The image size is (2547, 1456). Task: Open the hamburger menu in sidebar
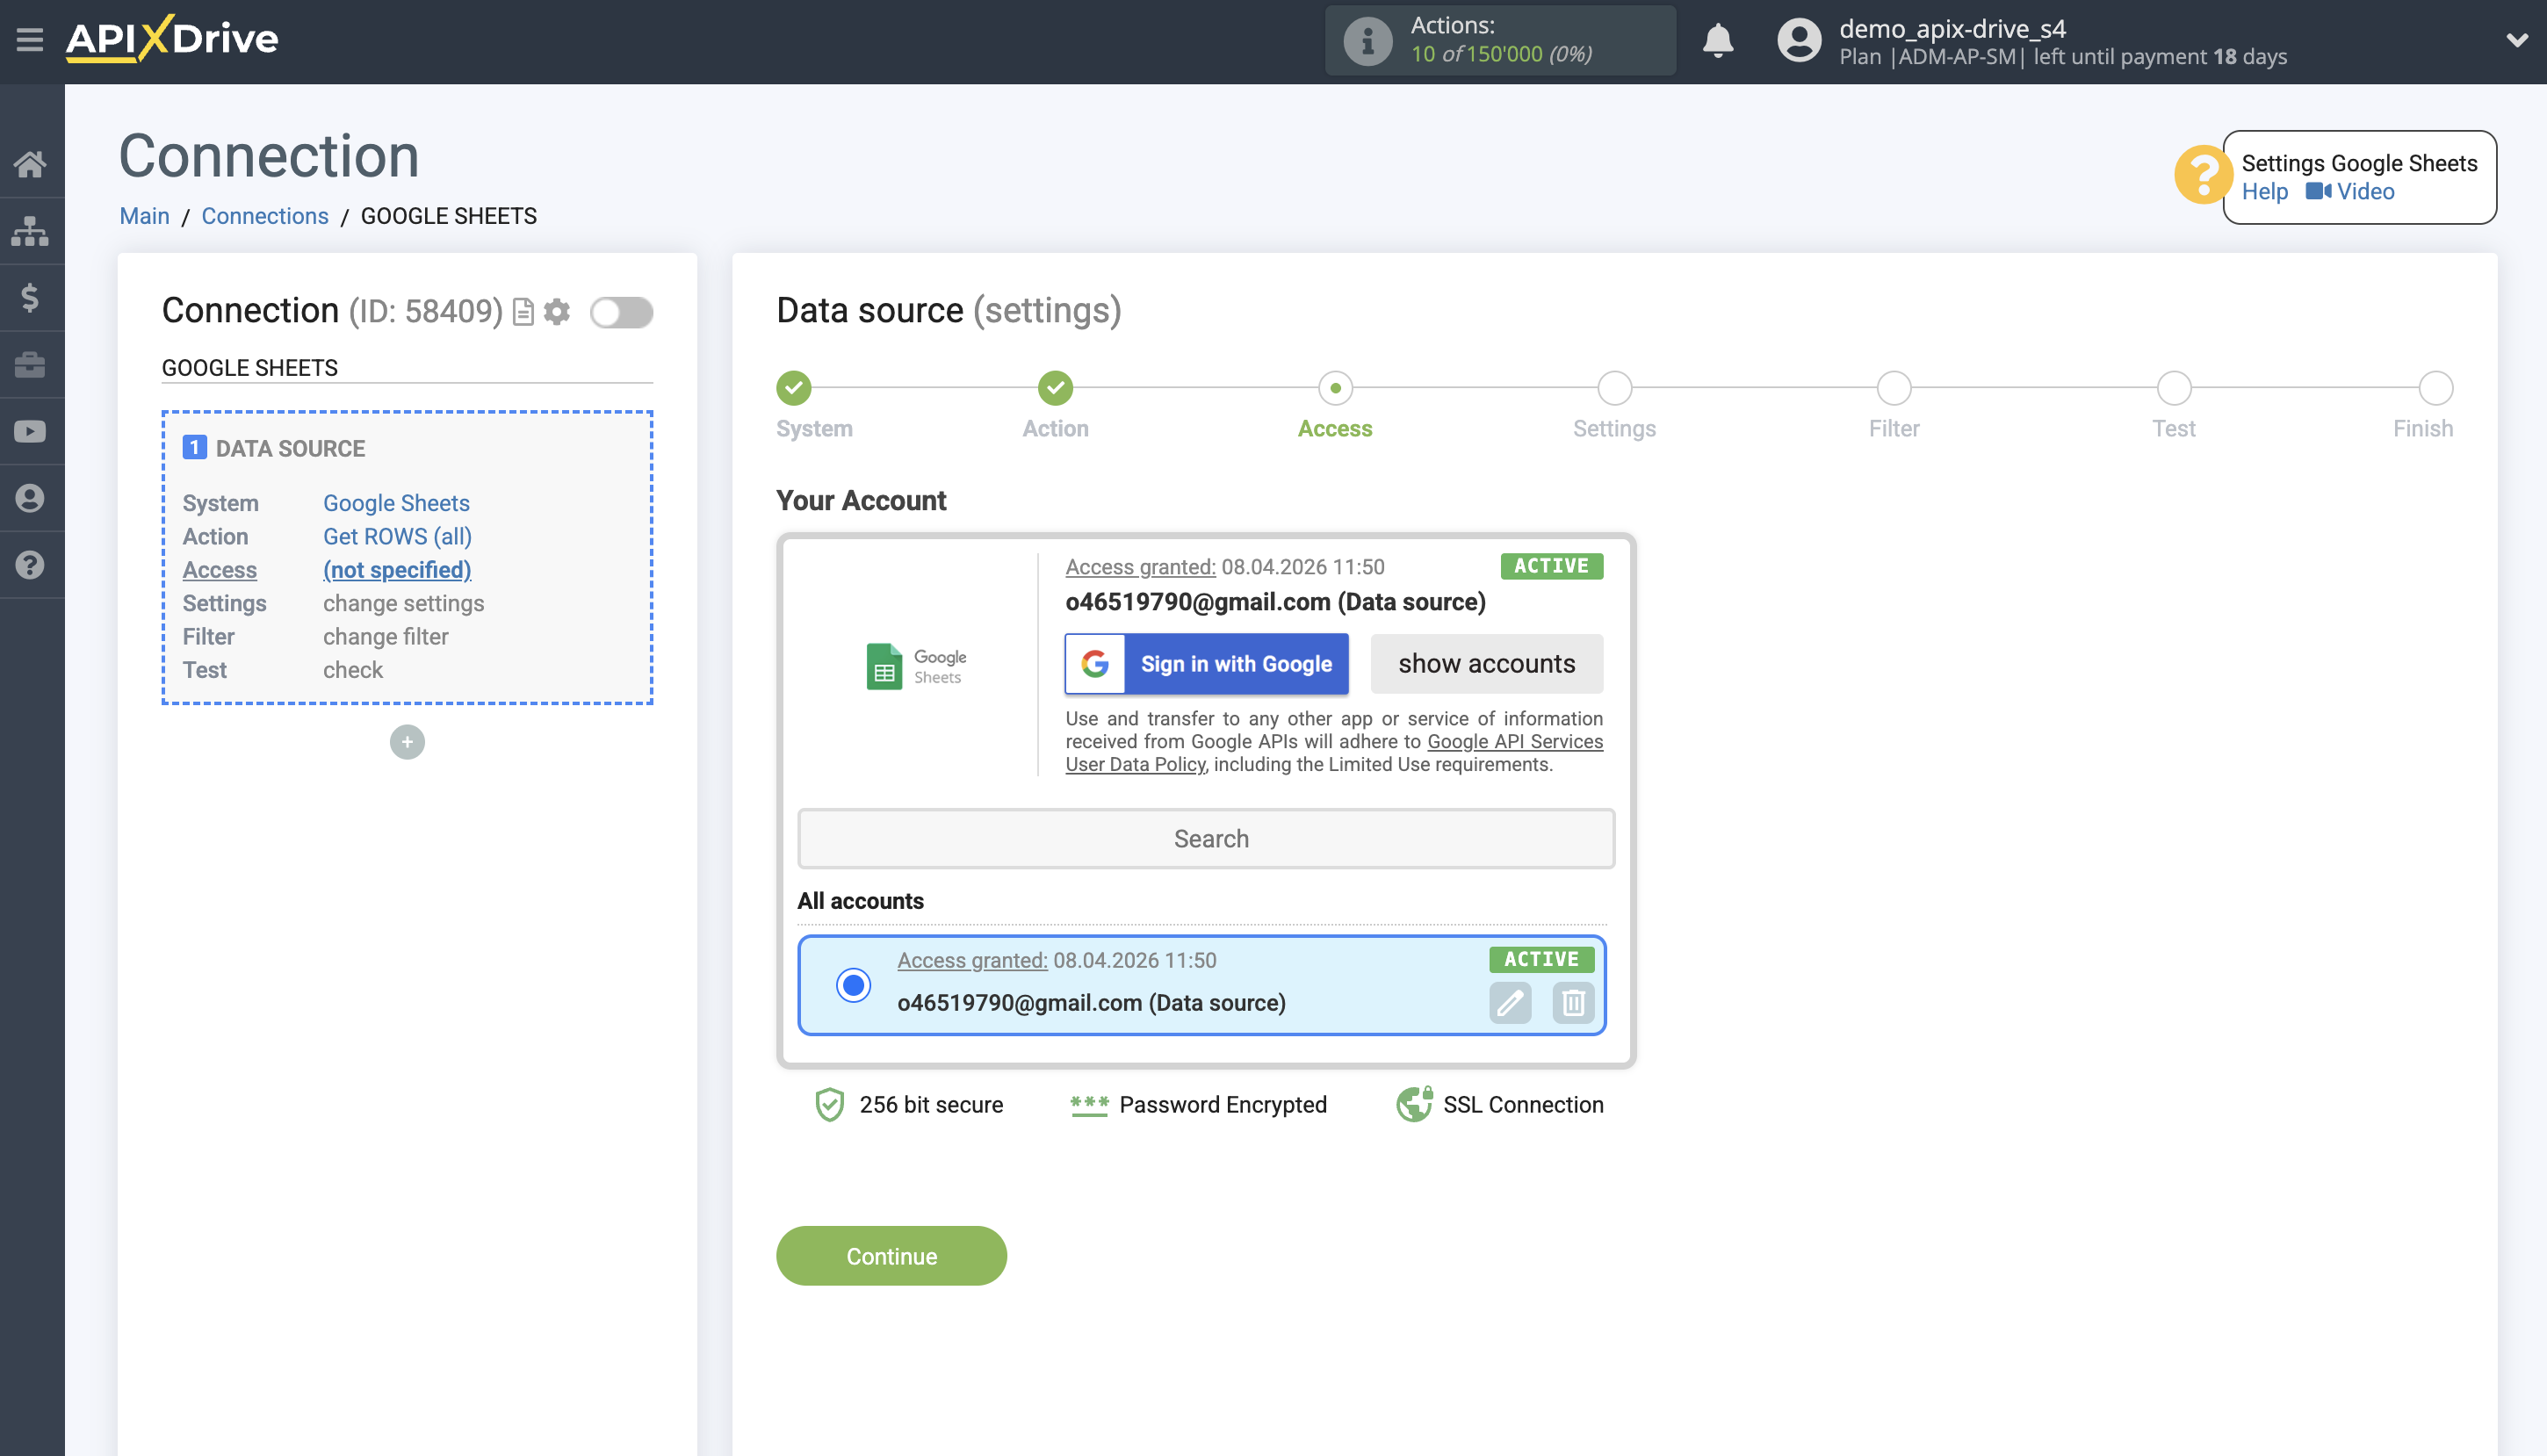29,39
